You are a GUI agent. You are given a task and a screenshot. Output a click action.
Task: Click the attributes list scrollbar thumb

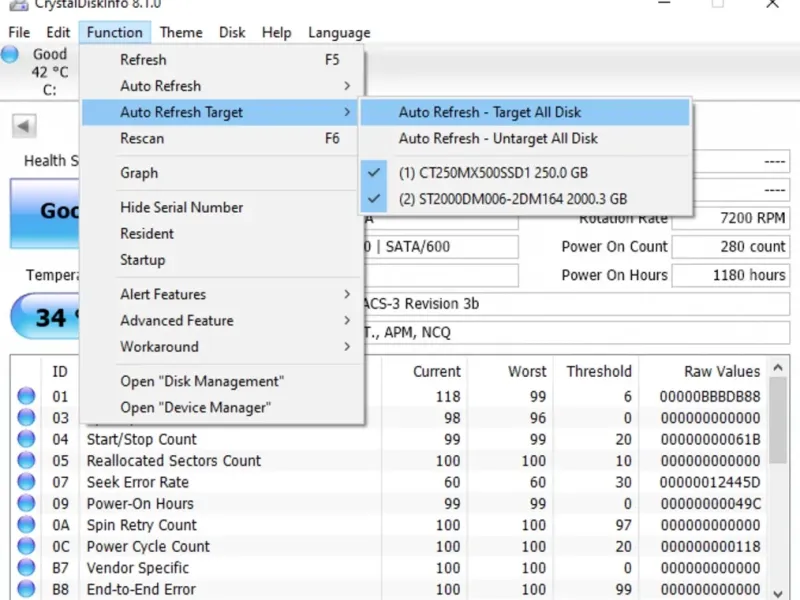tap(778, 420)
